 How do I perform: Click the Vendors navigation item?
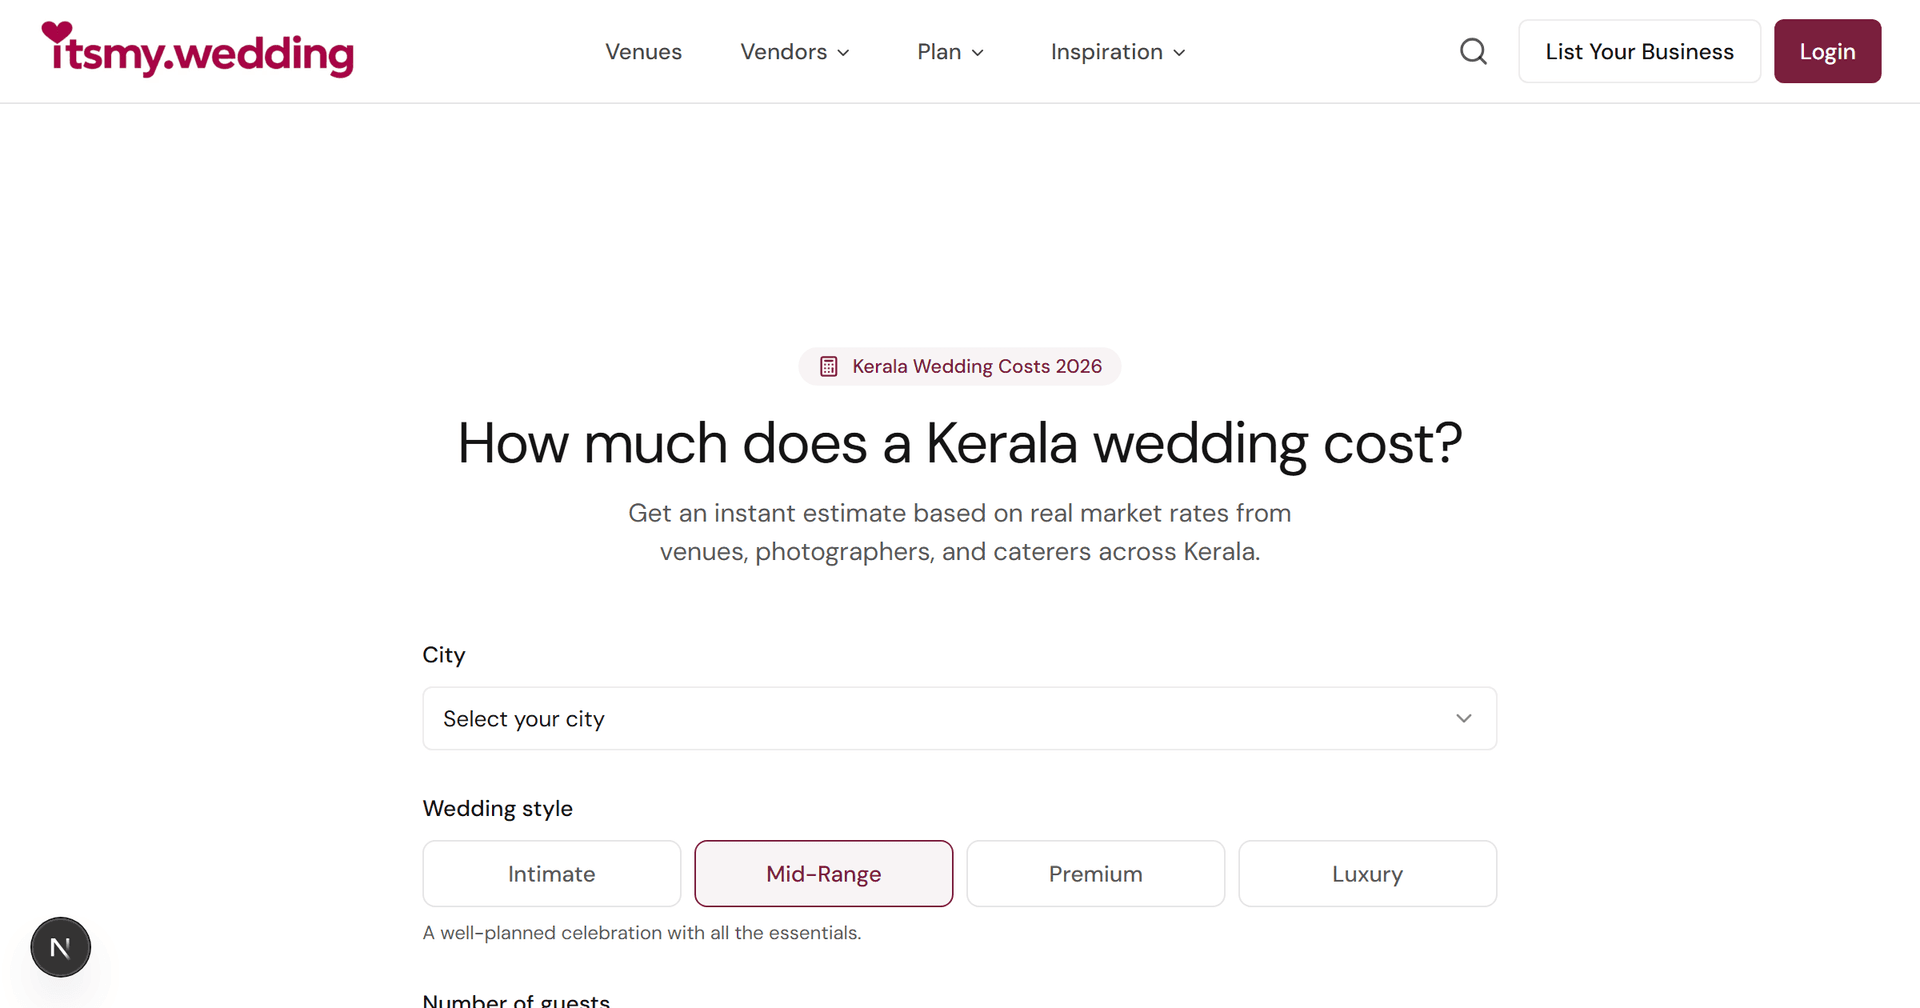coord(783,51)
